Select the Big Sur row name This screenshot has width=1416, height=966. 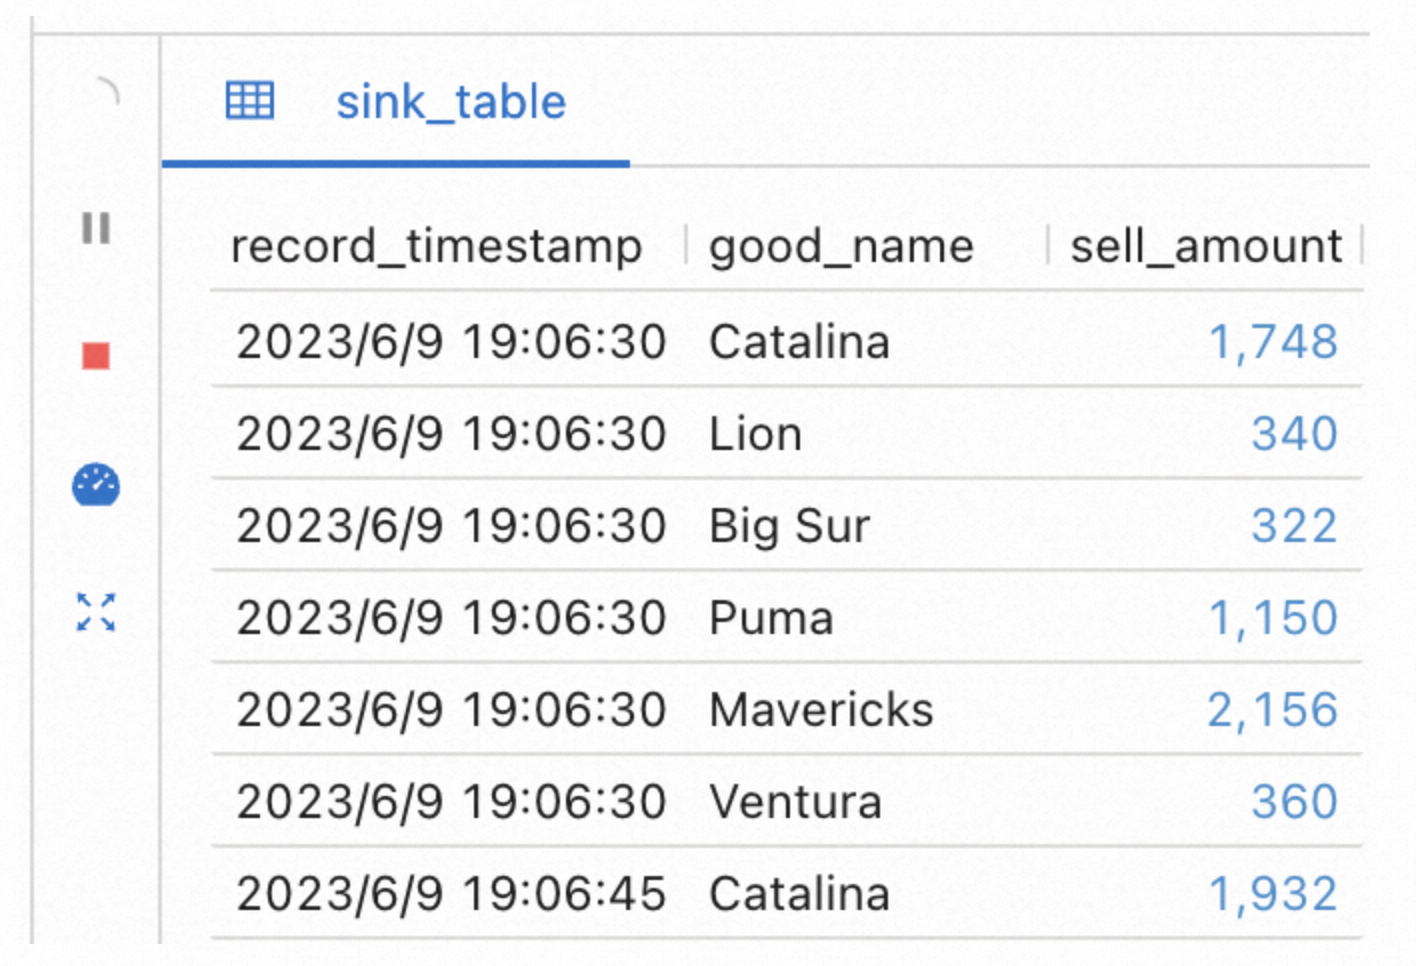pyautogui.click(x=790, y=527)
